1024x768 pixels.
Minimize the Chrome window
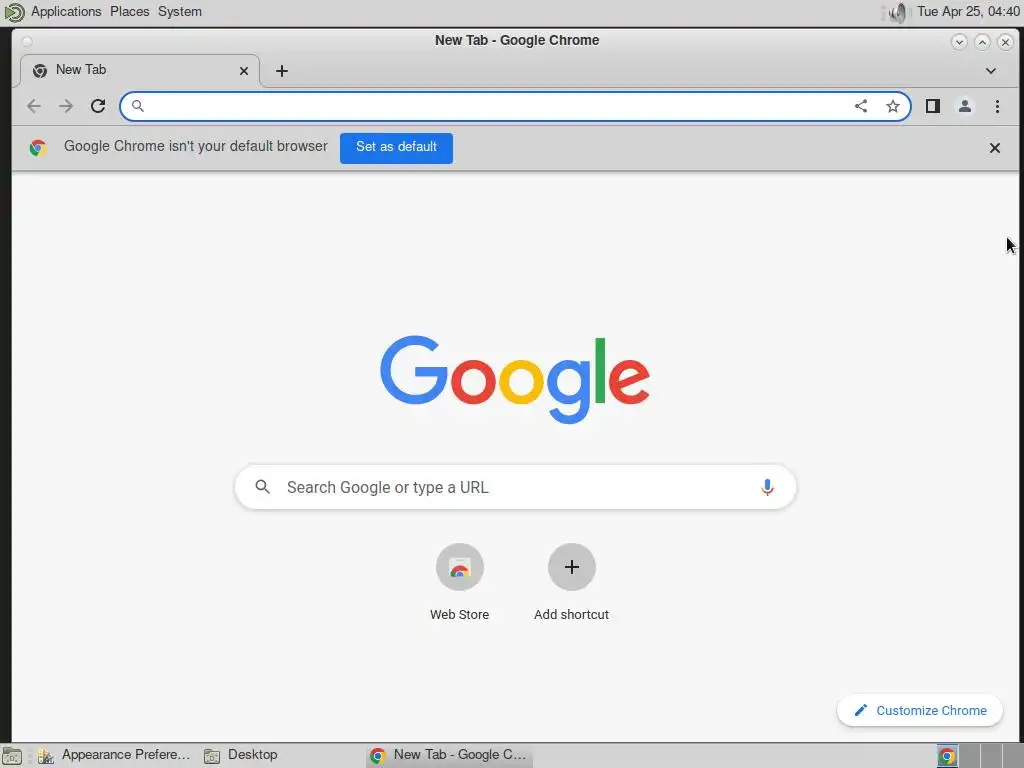coord(959,42)
